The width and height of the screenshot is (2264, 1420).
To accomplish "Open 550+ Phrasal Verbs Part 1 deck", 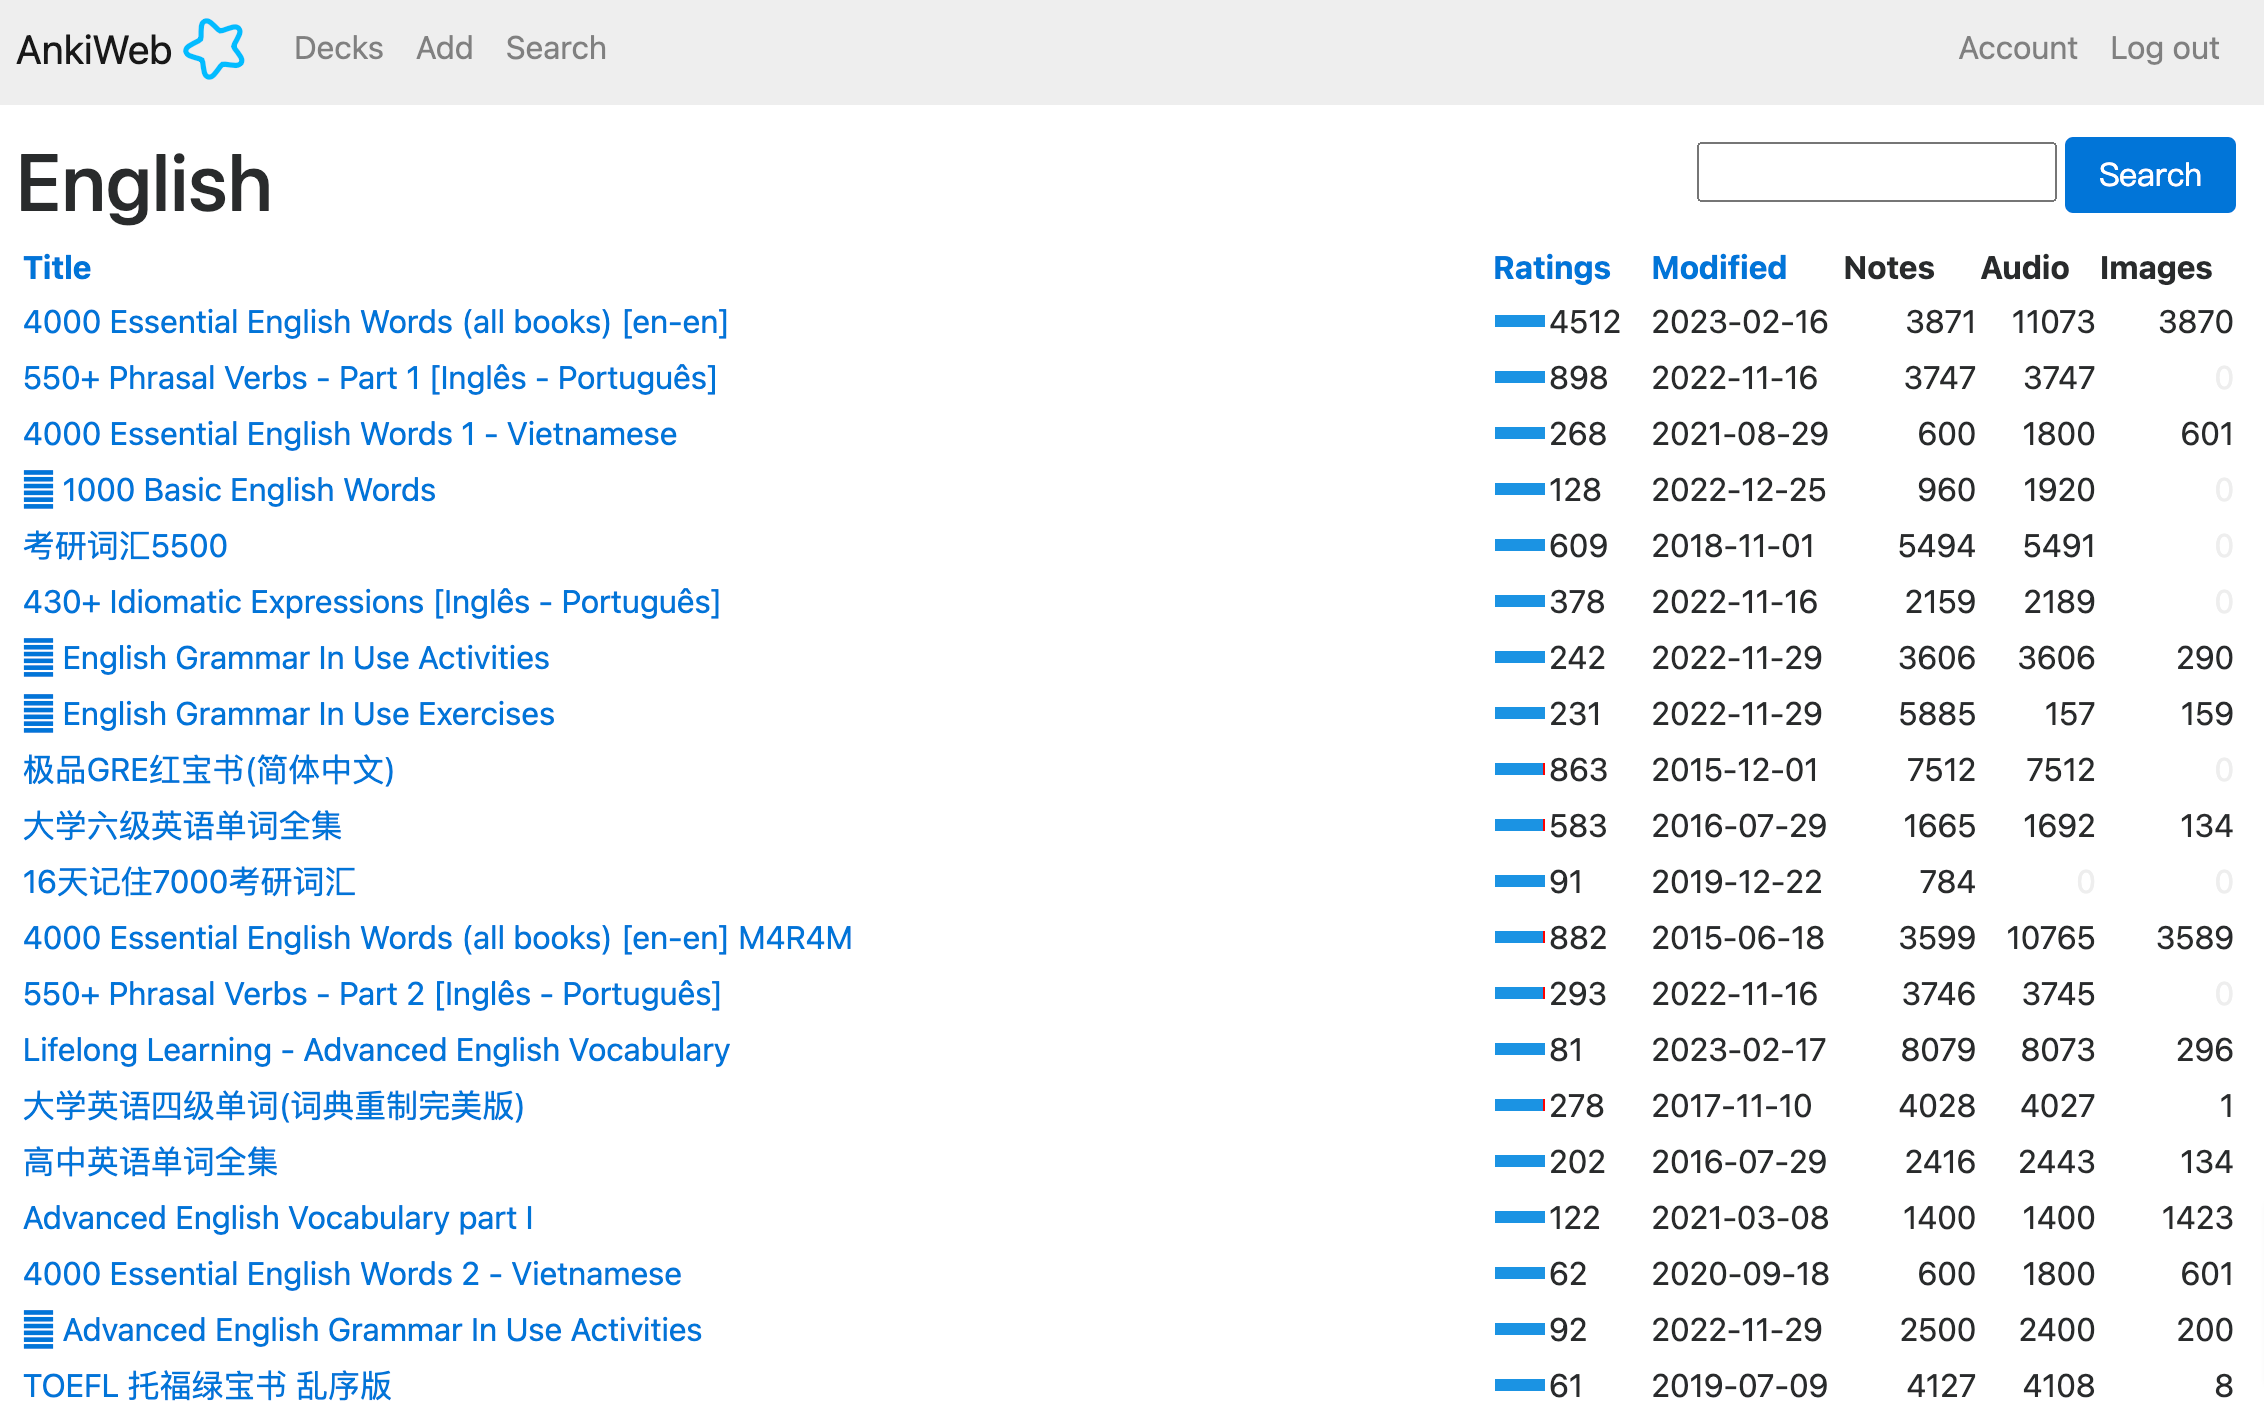I will [x=370, y=378].
